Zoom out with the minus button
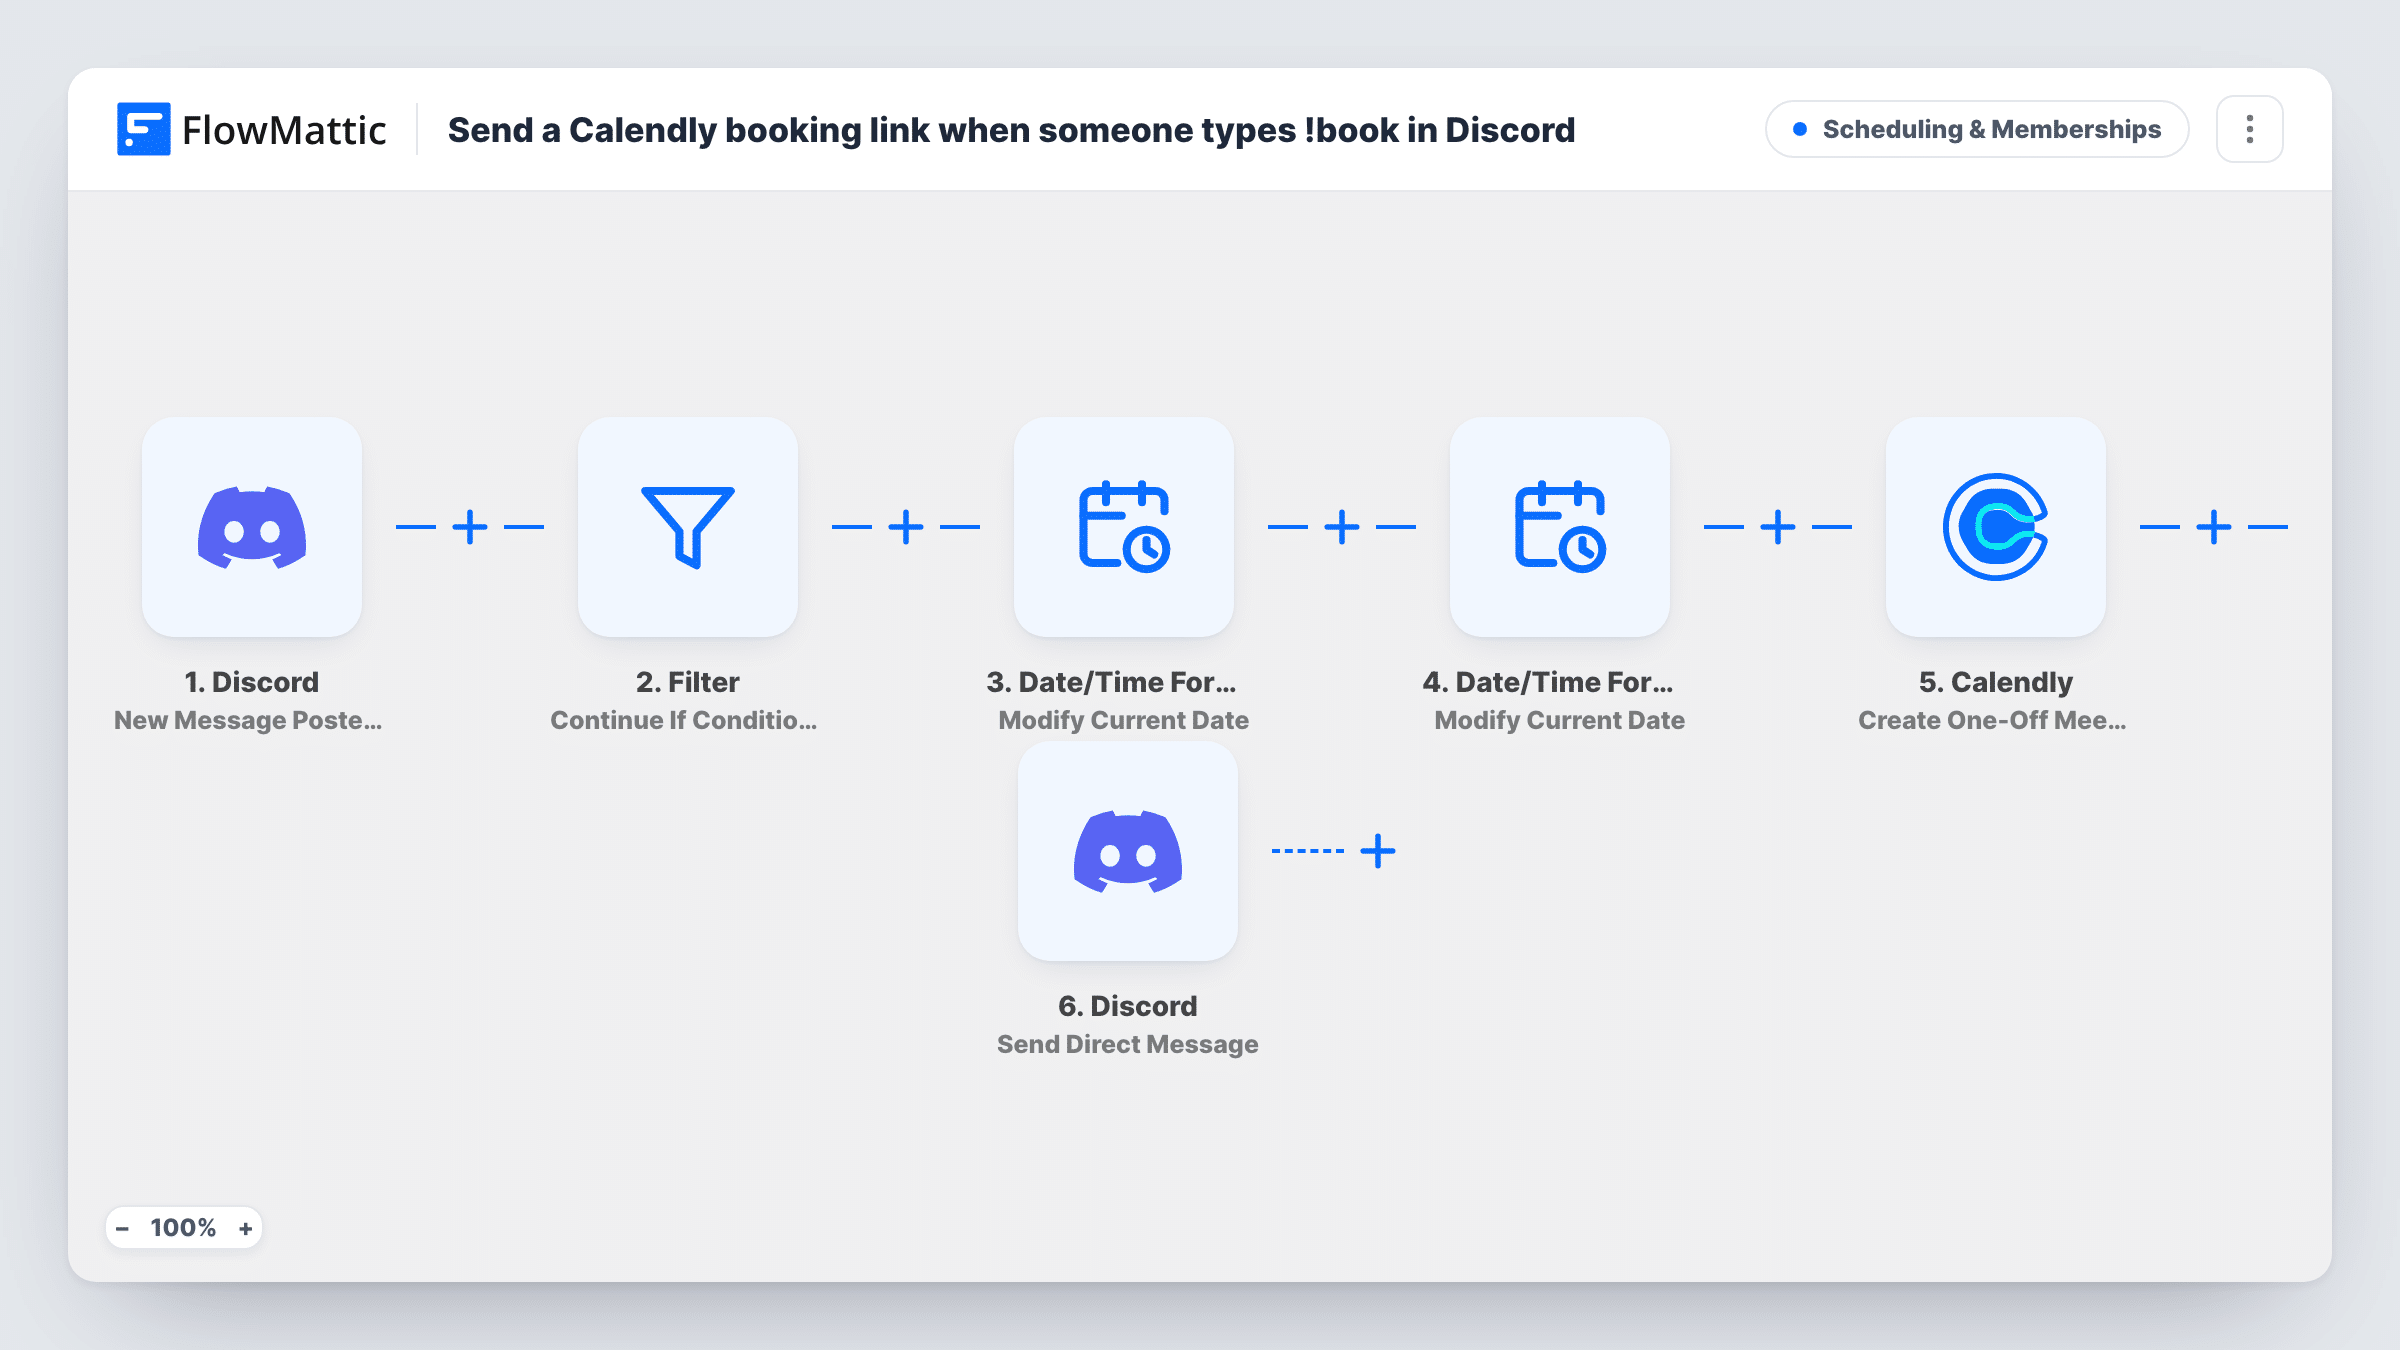2400x1350 pixels. [122, 1228]
